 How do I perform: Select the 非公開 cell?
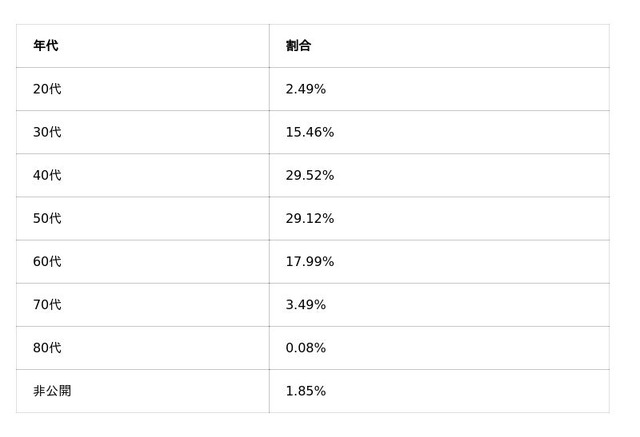click(52, 390)
